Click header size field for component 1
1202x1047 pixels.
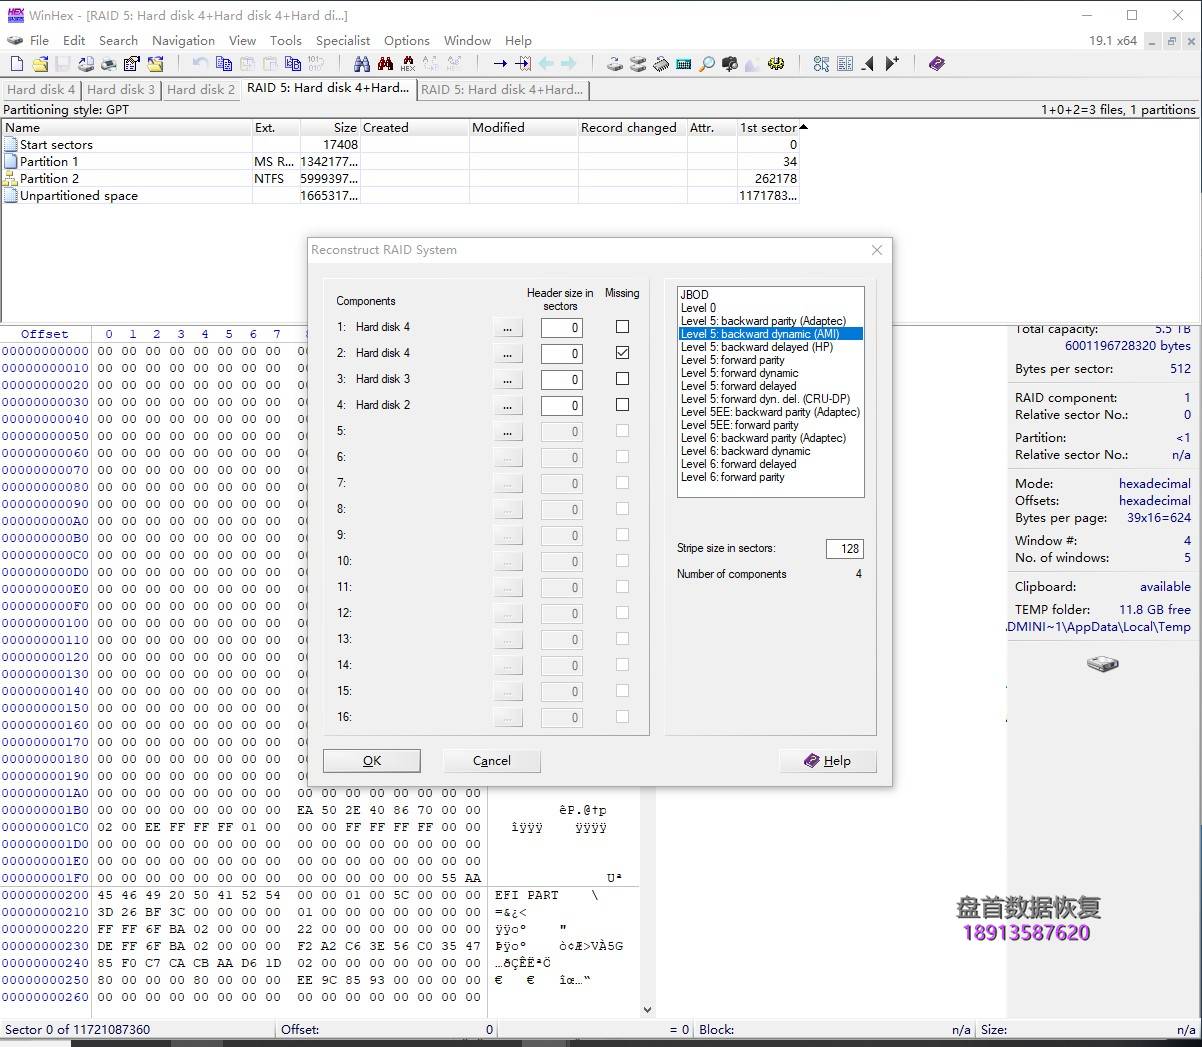[x=562, y=327]
